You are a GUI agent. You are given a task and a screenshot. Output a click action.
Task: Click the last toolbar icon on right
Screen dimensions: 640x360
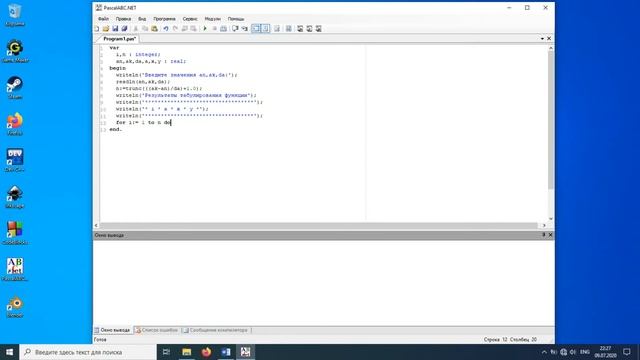[319, 29]
